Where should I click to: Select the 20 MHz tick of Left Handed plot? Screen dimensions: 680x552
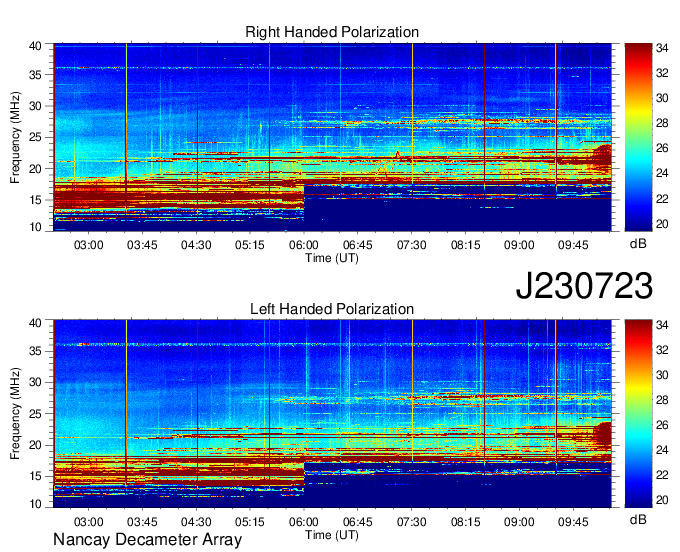pos(35,445)
